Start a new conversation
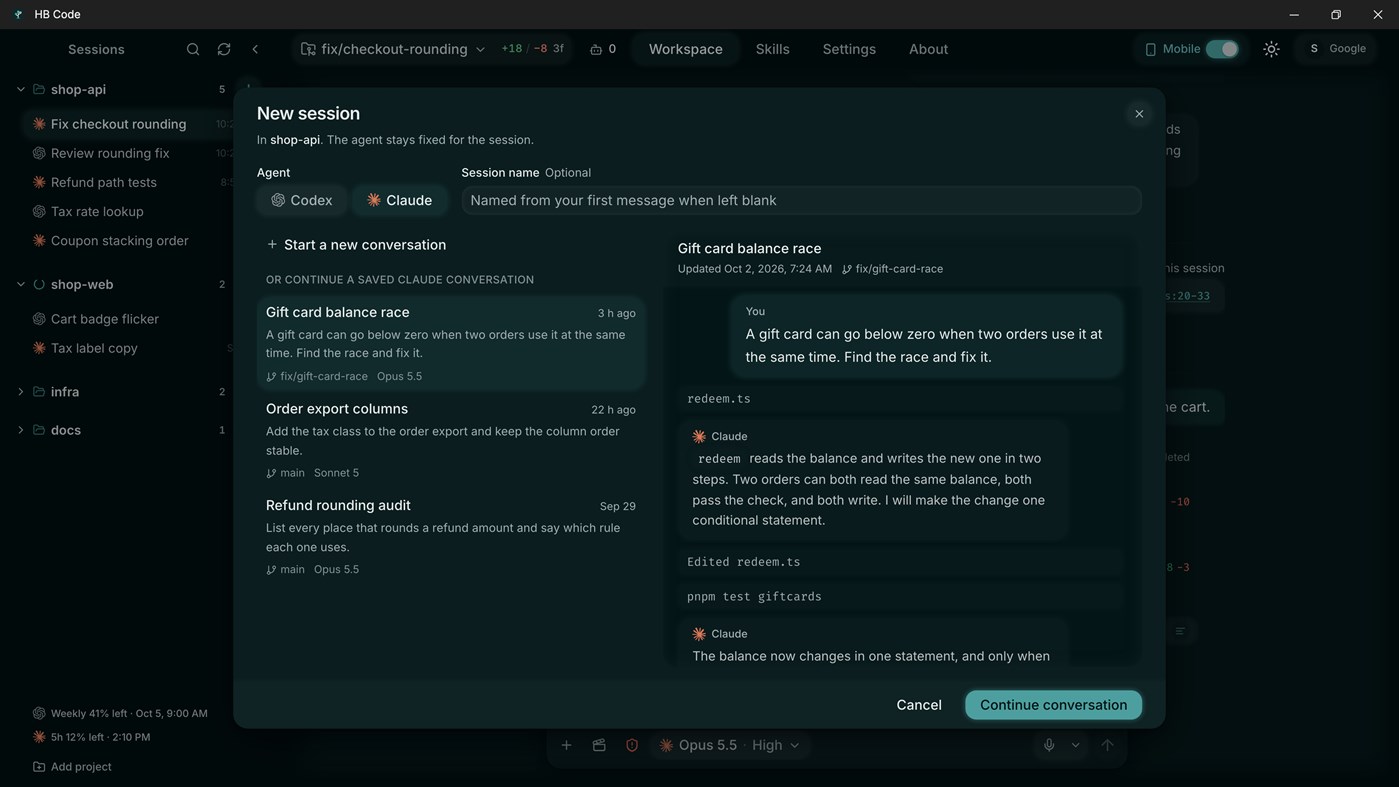Viewport: 1399px width, 787px height. (x=356, y=245)
